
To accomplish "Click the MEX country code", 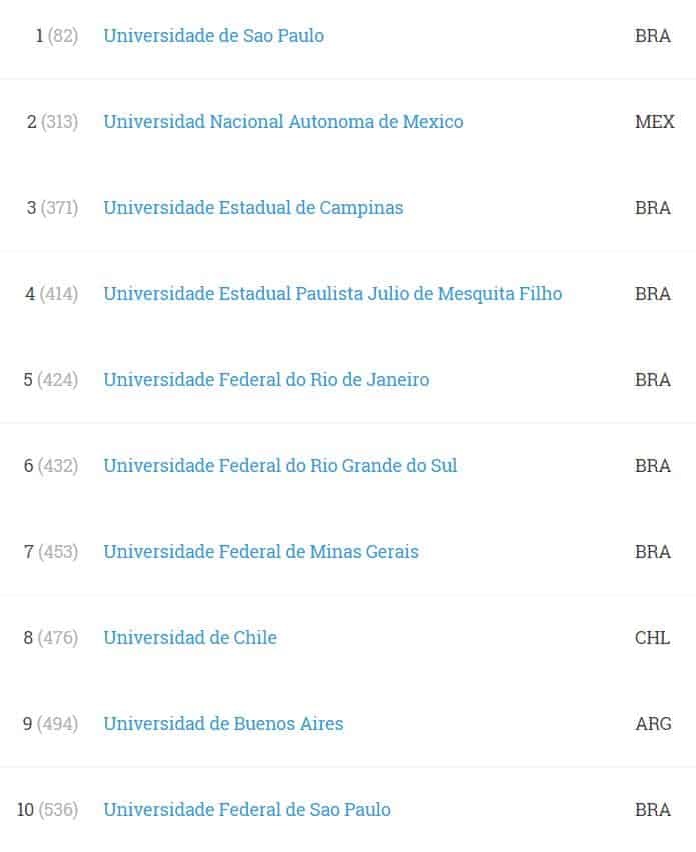I will 655,122.
